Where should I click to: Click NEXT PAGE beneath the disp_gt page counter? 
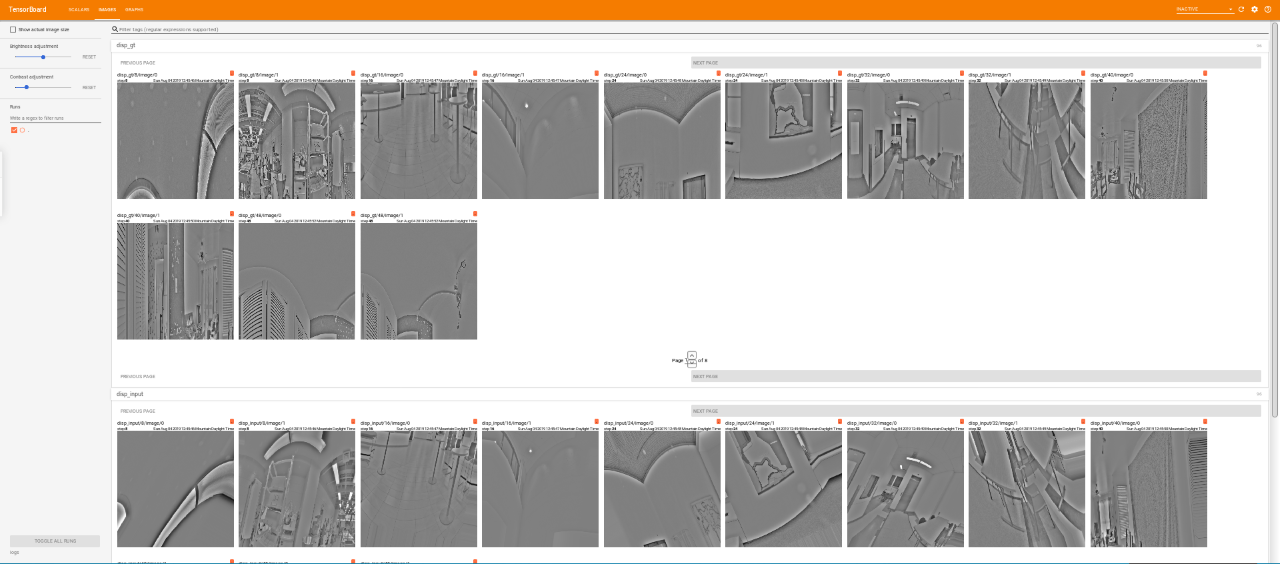(977, 376)
